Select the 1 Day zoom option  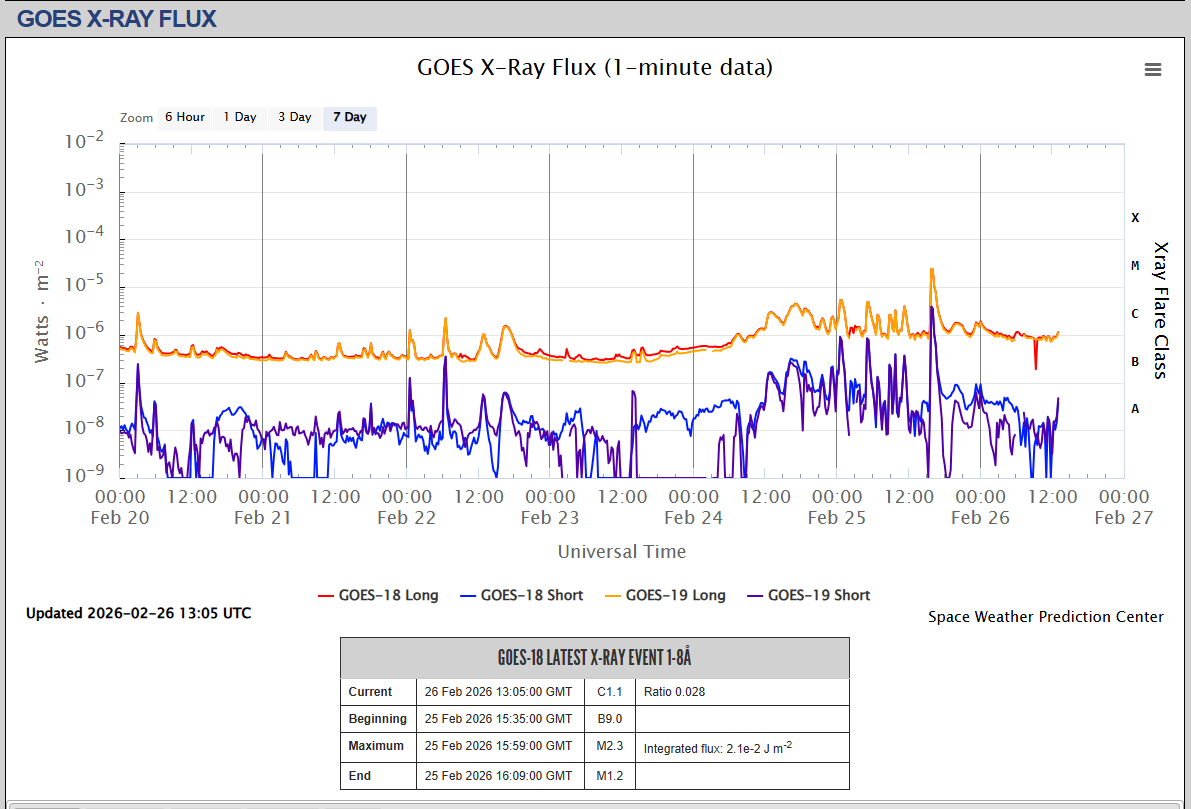[x=240, y=118]
